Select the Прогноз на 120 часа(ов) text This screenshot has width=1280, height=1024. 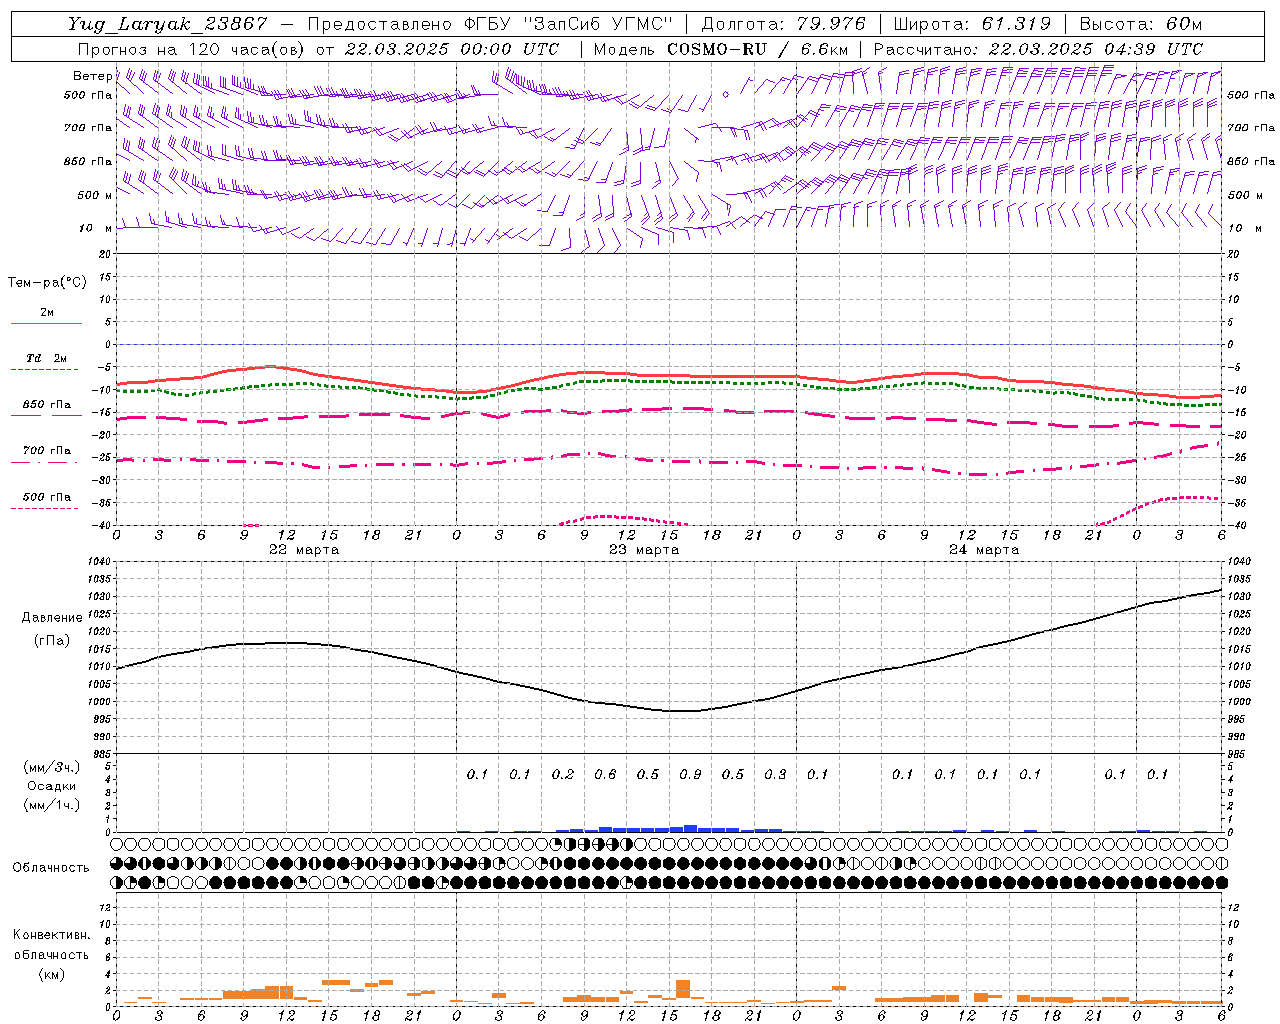click(191, 49)
